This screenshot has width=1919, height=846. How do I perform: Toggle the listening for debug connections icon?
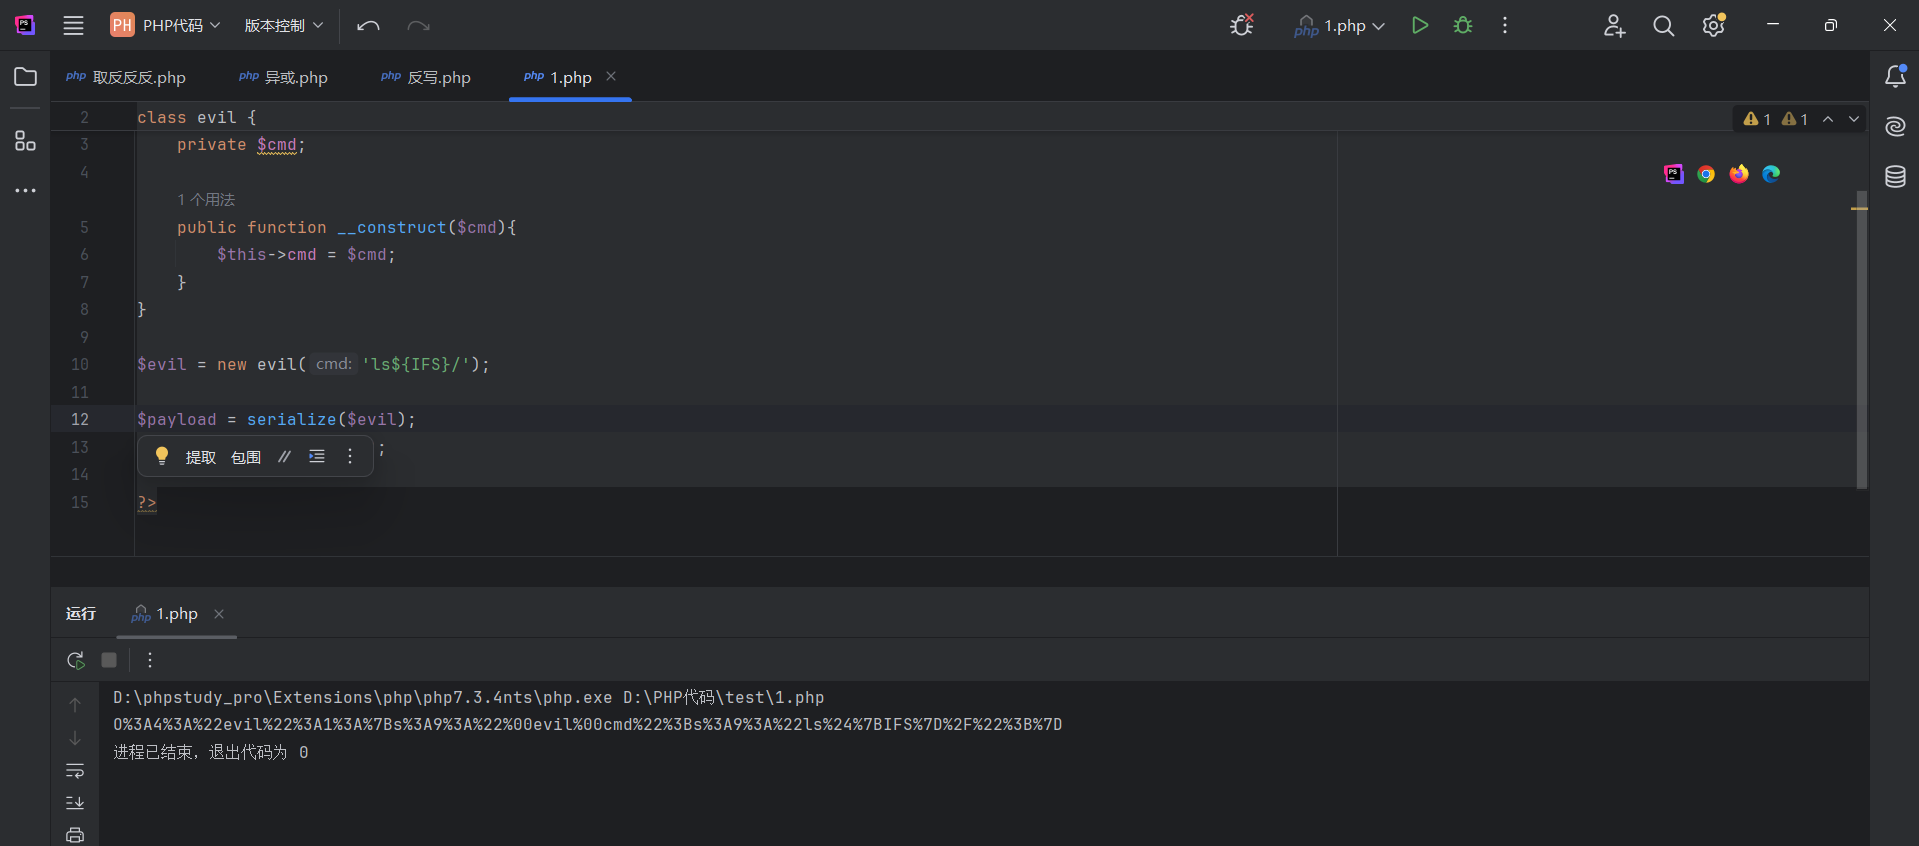tap(1241, 26)
